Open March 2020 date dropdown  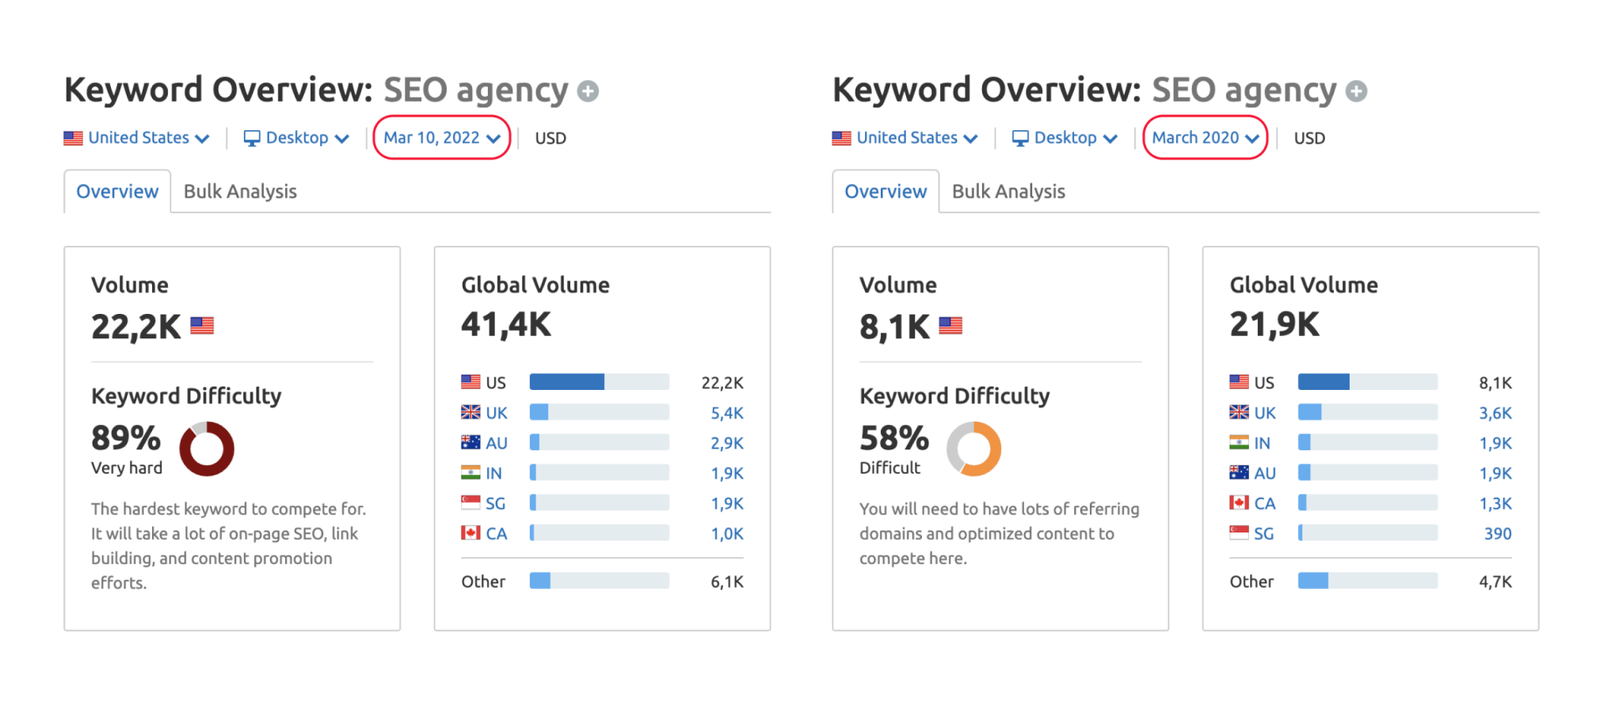click(x=1205, y=138)
